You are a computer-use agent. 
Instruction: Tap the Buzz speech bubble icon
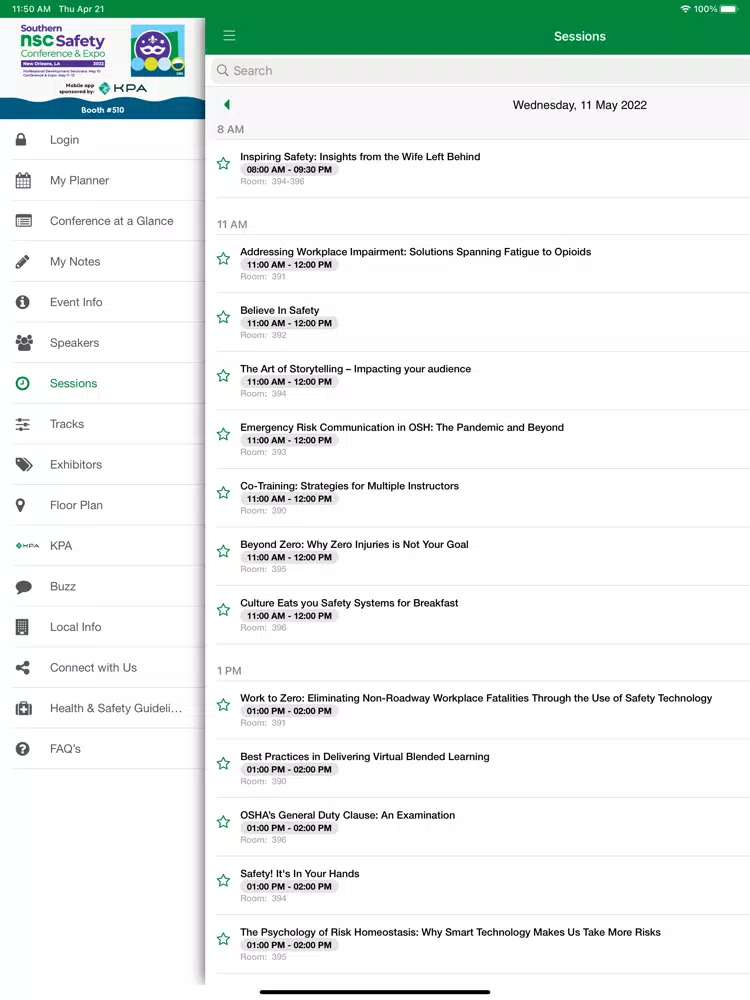24,587
